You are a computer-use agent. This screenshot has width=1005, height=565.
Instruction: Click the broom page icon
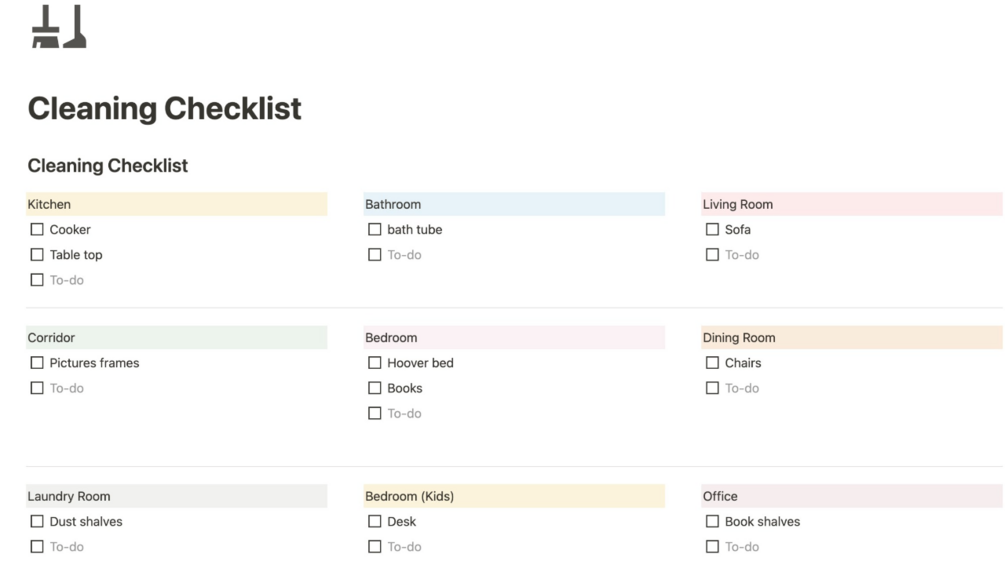tap(59, 28)
